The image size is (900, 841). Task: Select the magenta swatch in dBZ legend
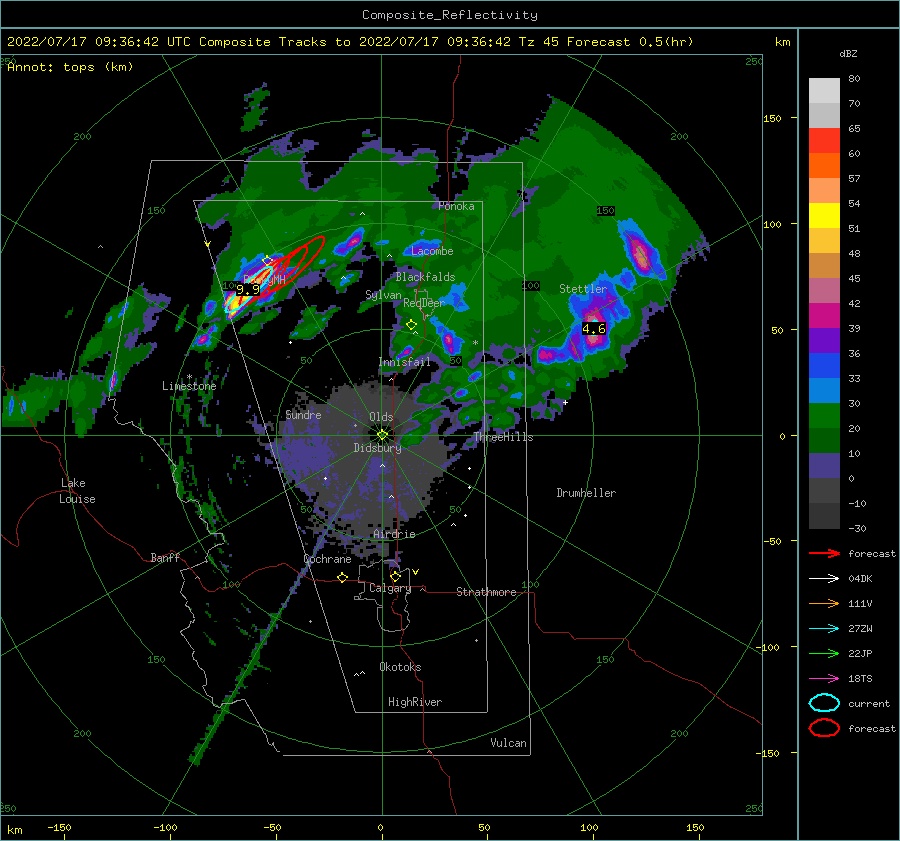(x=824, y=316)
